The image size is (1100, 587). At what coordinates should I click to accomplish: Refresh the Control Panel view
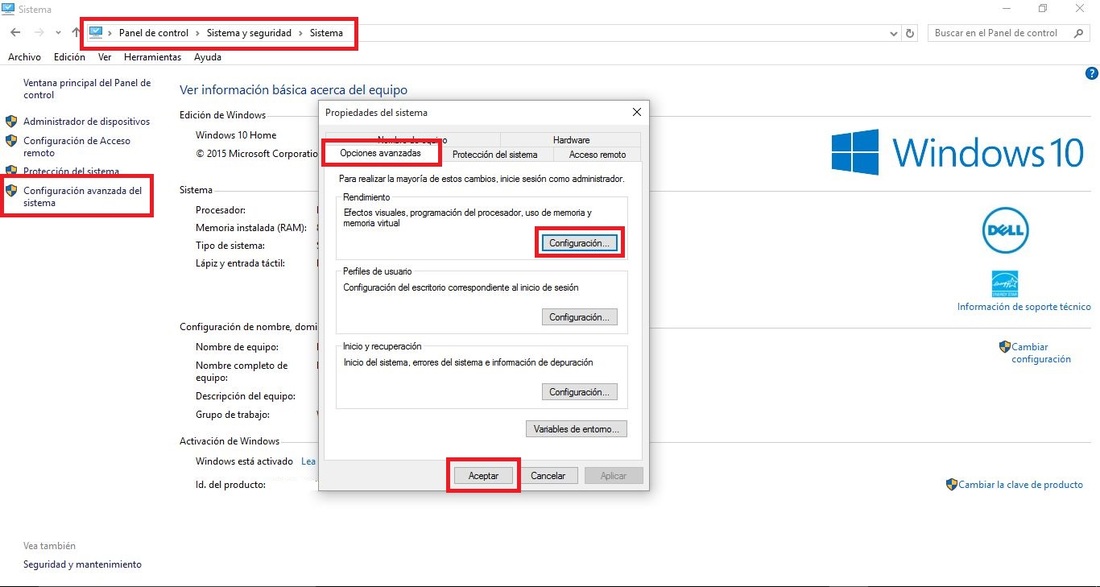[x=911, y=33]
